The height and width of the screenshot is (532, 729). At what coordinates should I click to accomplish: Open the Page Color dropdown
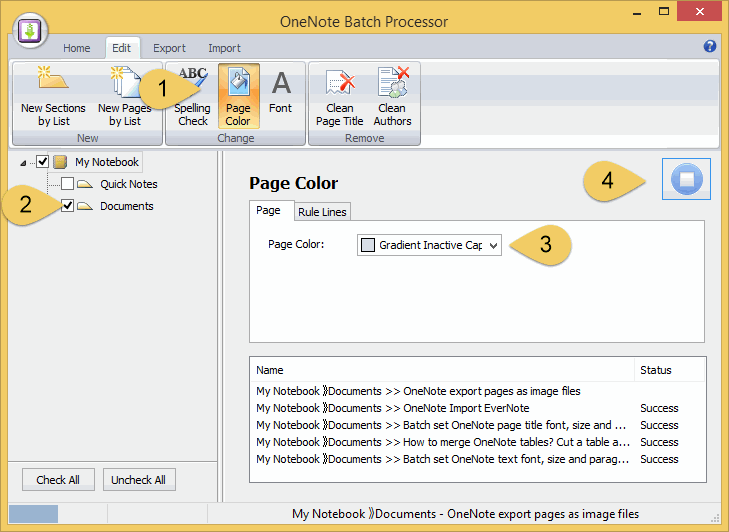(493, 245)
